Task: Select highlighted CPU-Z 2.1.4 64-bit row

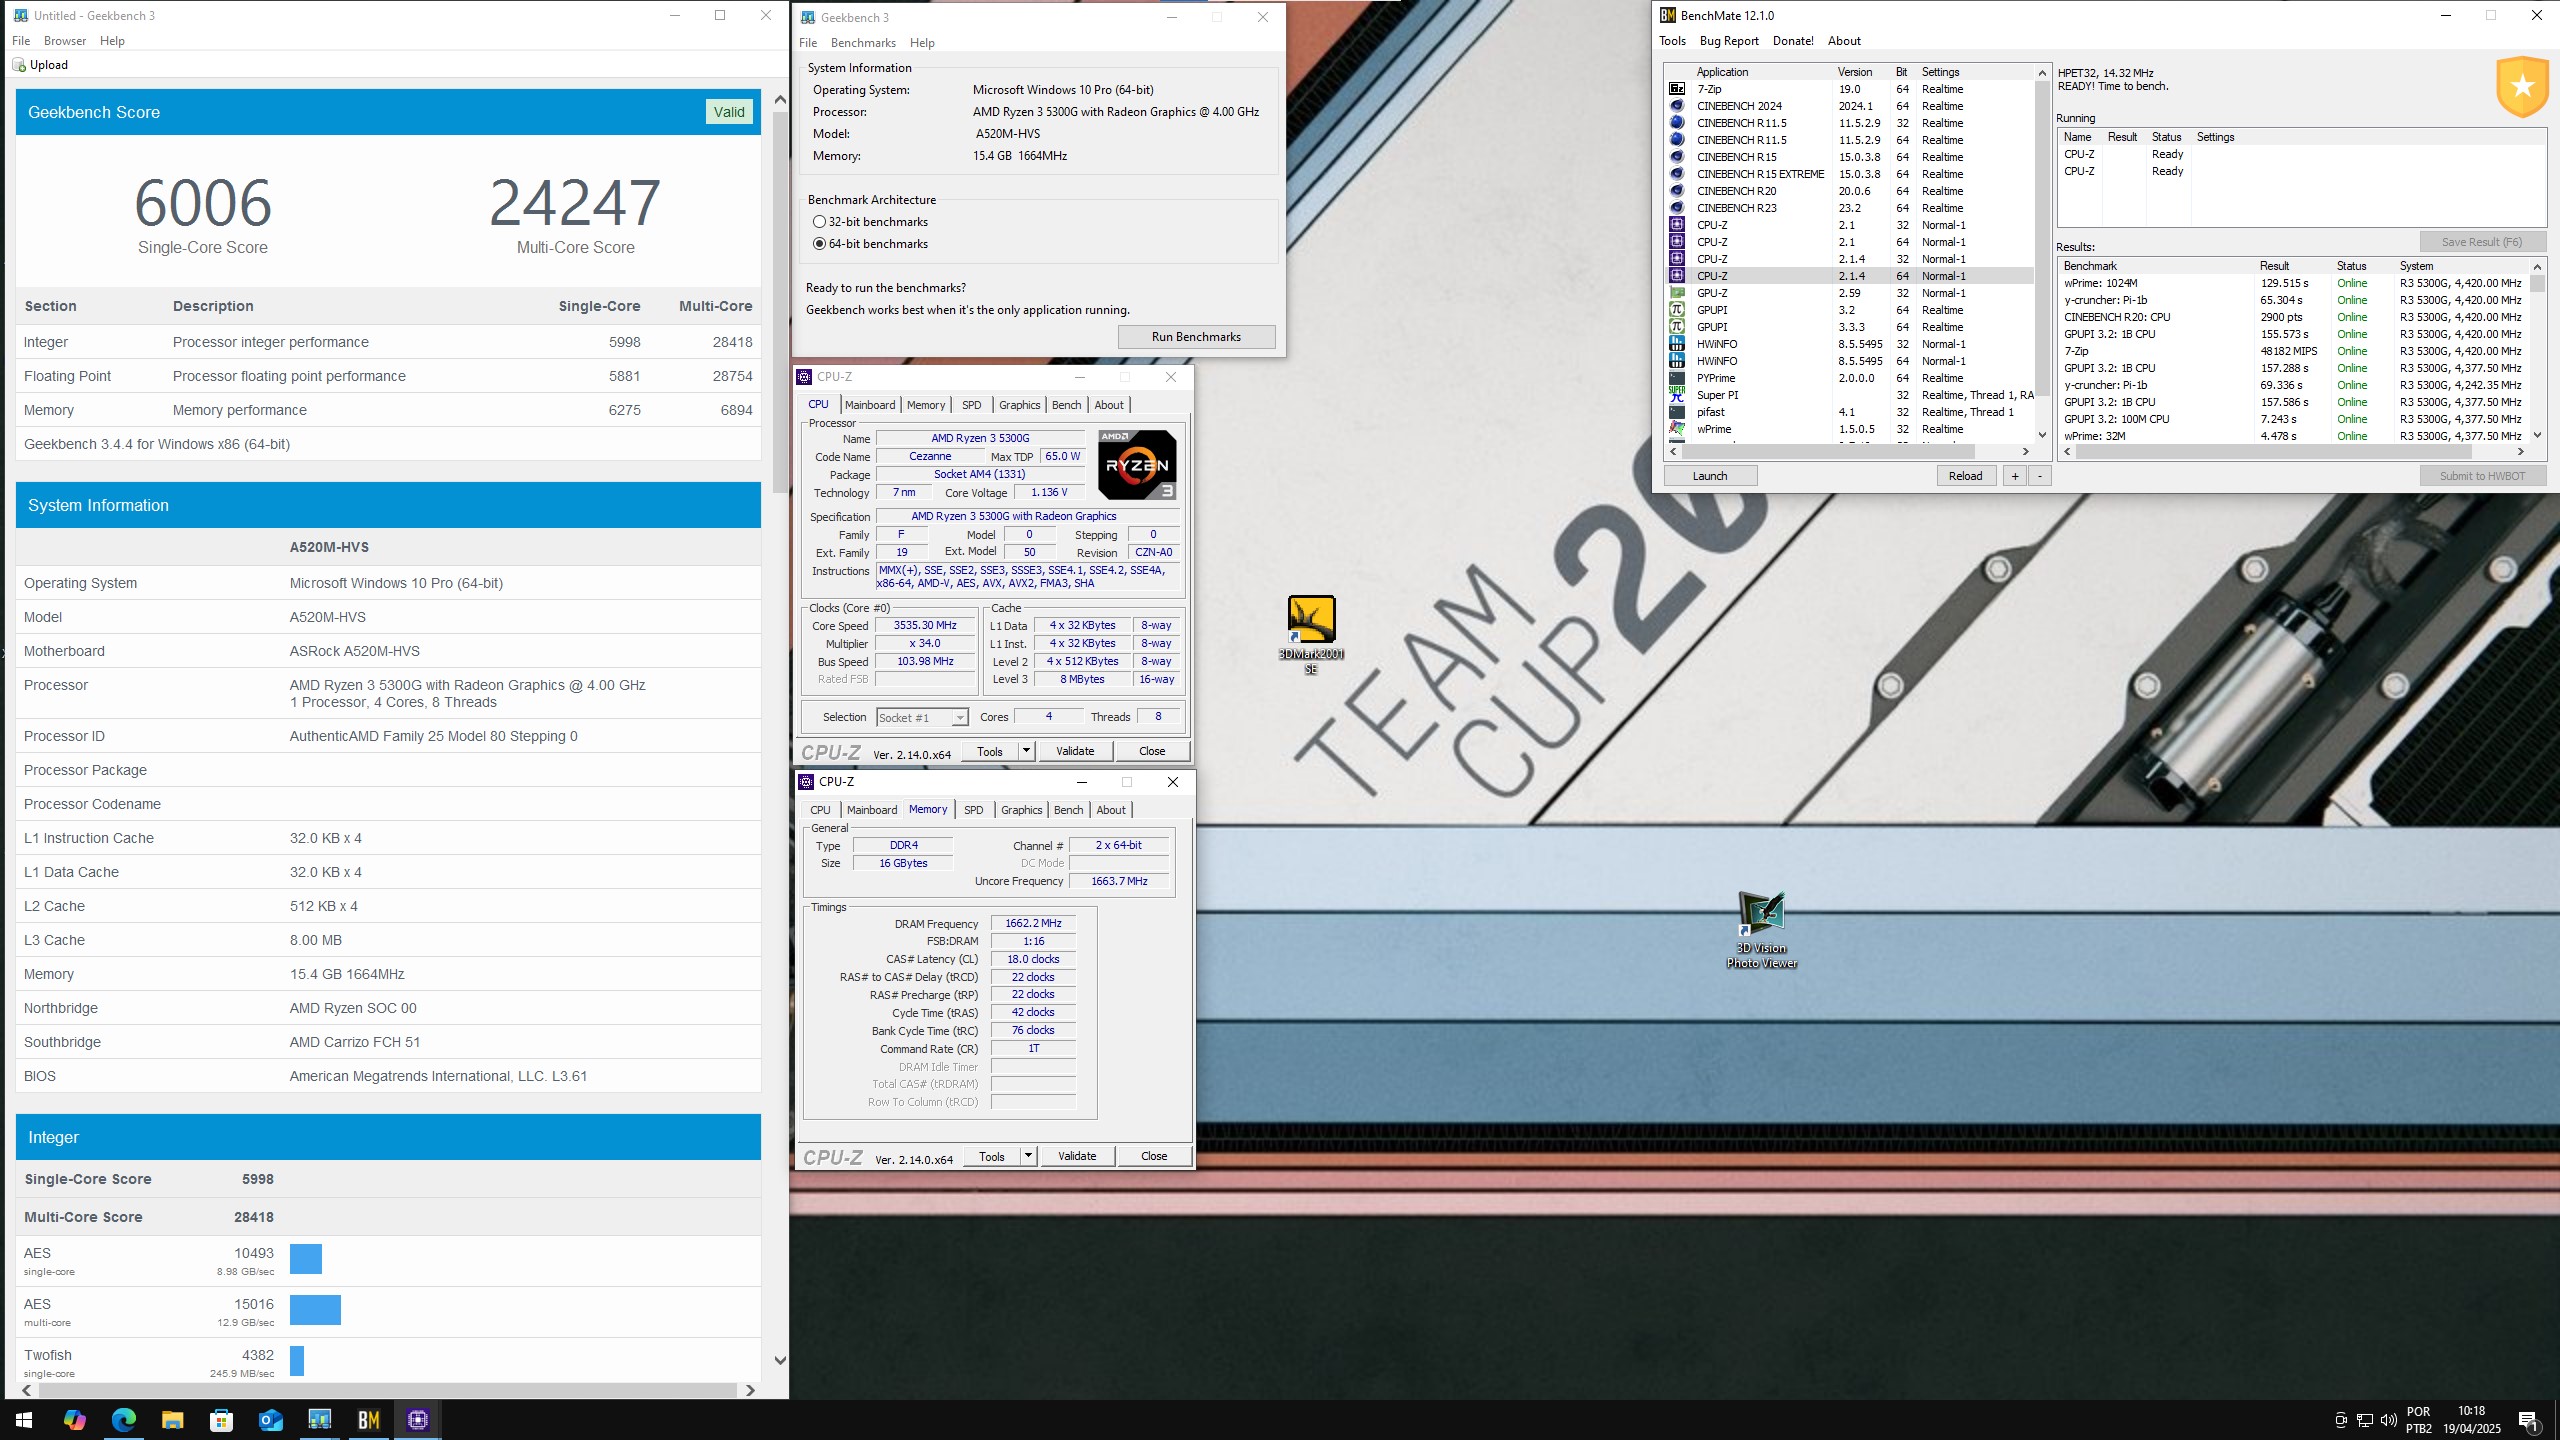Action: coord(1850,276)
